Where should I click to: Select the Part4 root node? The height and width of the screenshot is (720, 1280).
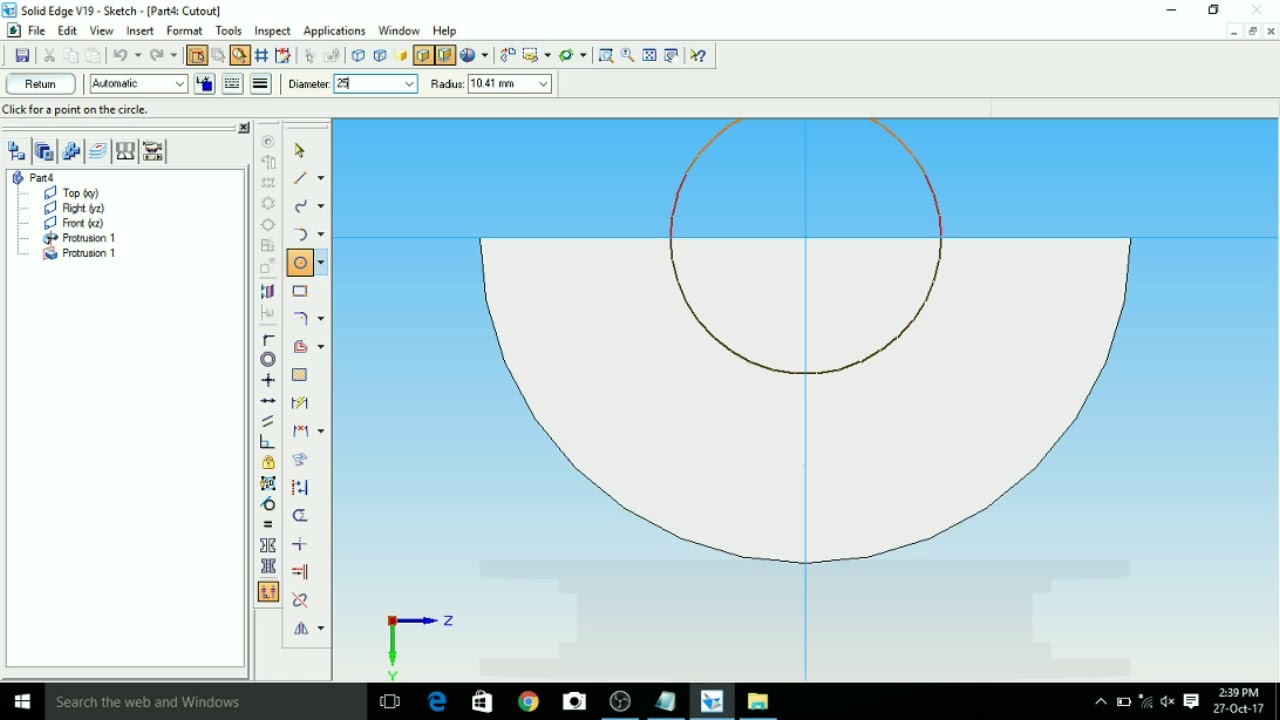click(x=41, y=178)
